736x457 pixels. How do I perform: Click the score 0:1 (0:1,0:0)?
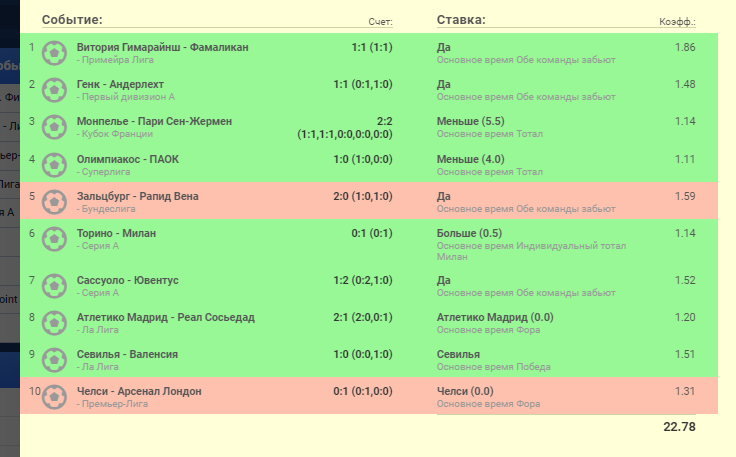(363, 392)
